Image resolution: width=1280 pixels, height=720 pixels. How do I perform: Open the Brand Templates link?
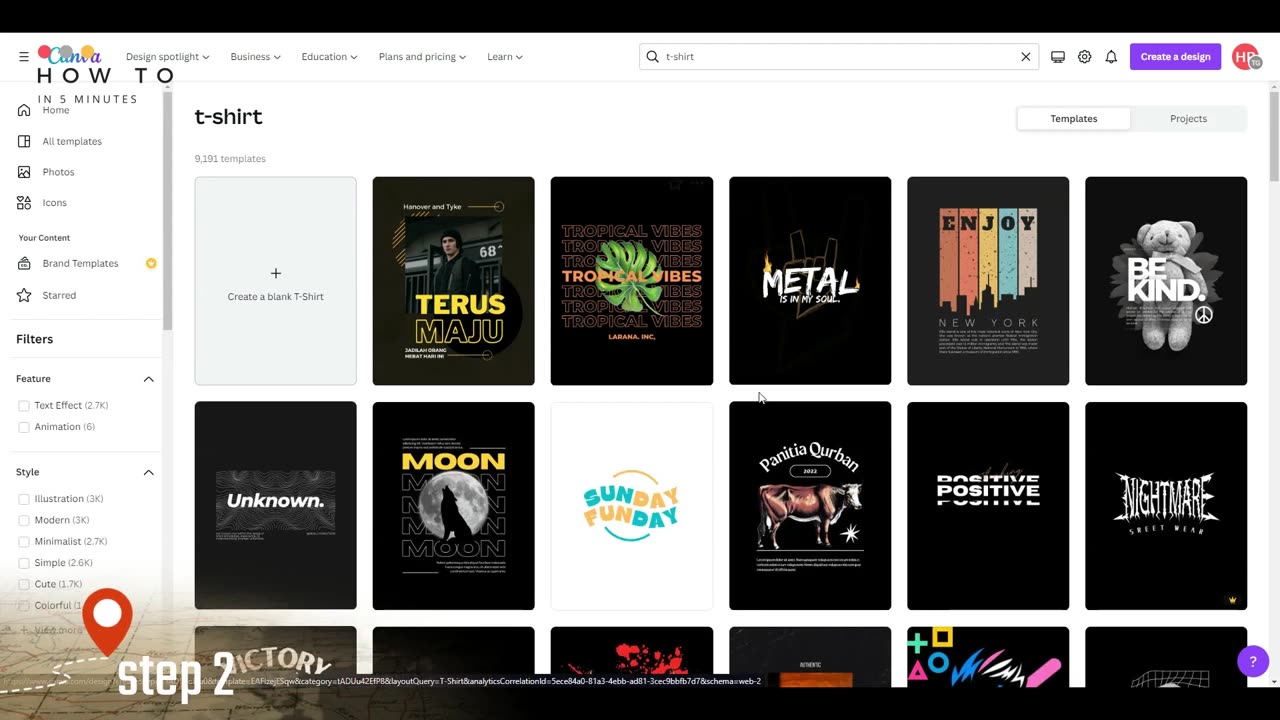click(x=80, y=263)
